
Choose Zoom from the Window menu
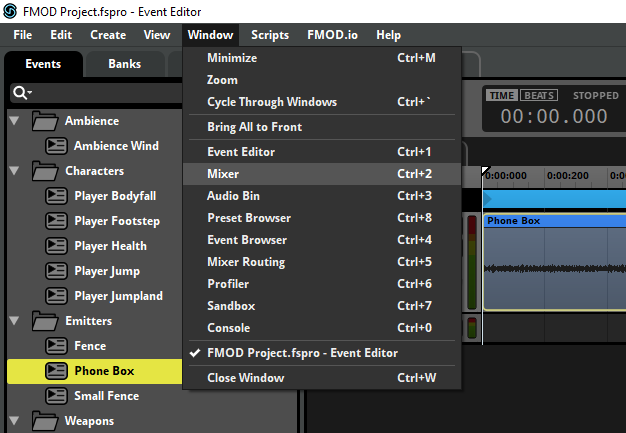(x=322, y=80)
